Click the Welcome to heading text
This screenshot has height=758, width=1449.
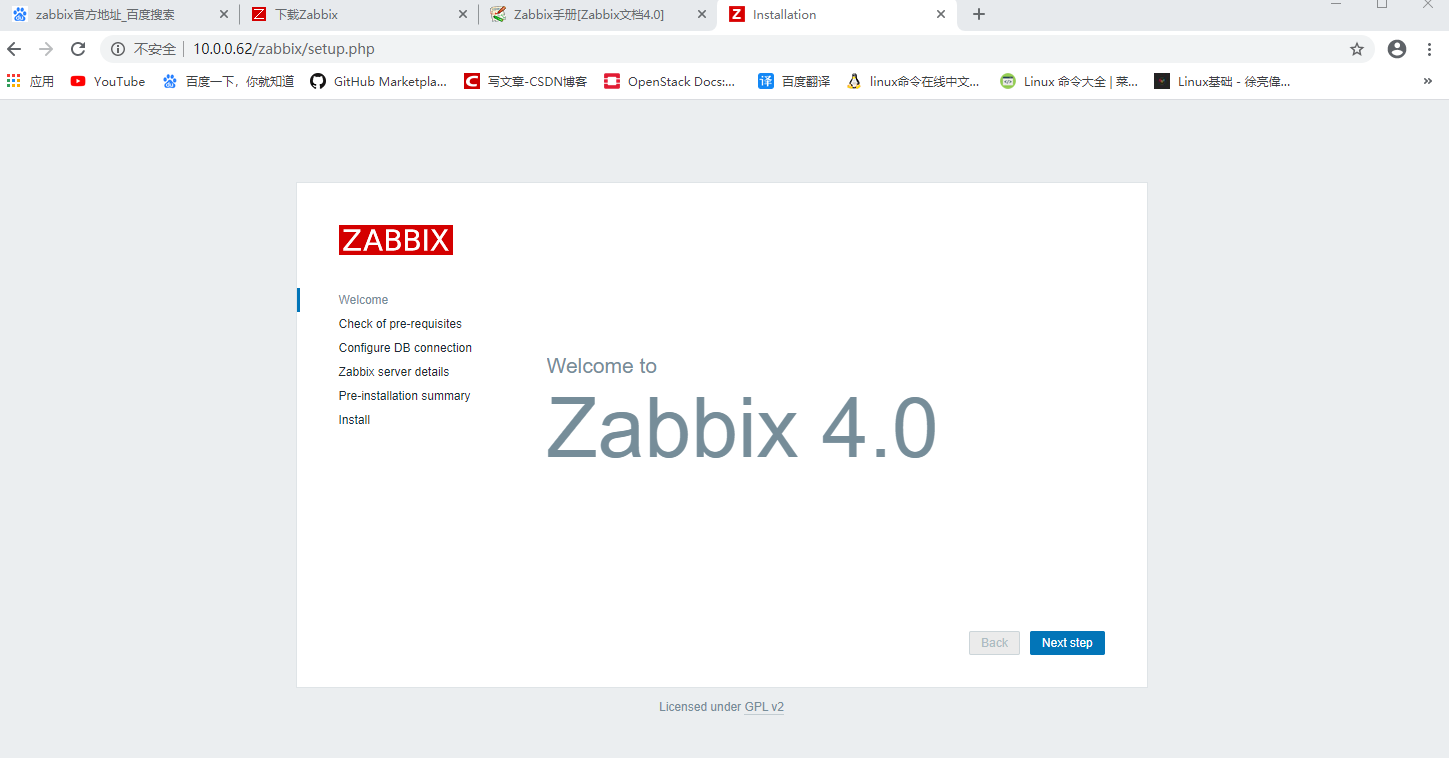[602, 366]
